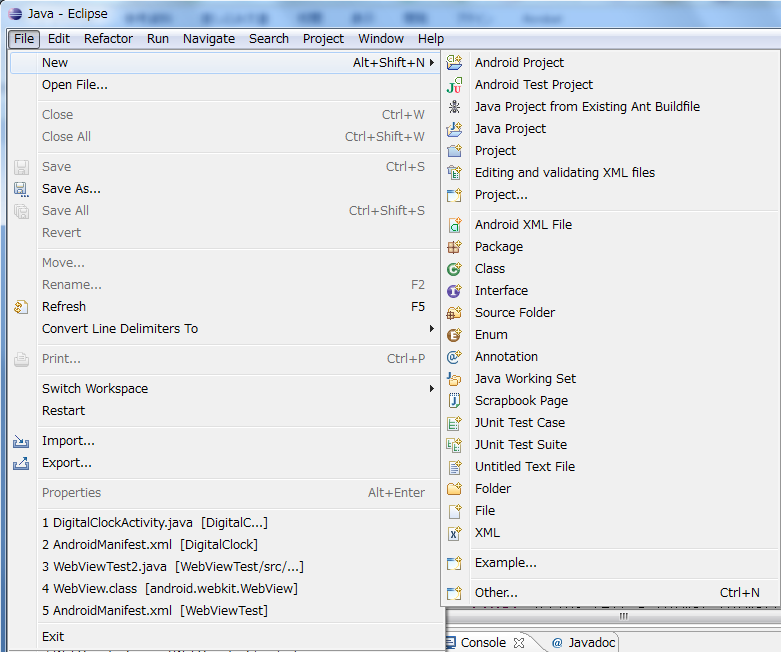Viewport: 781px width, 652px height.
Task: Select Save As... menu entry
Action: 224,189
